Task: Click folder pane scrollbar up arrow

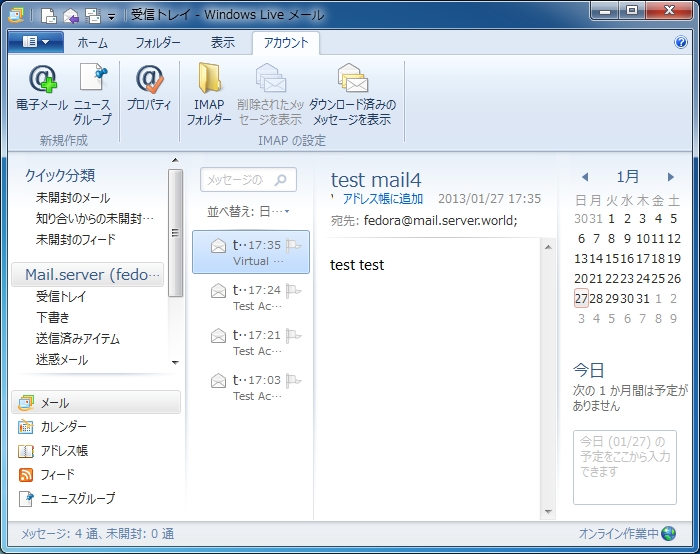Action: (x=175, y=160)
